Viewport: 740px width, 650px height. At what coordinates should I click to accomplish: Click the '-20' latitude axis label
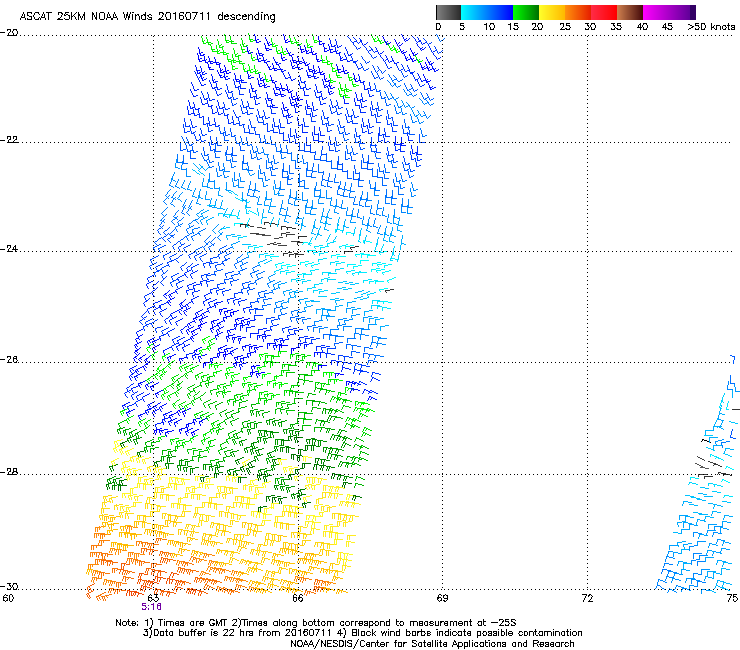click(9, 33)
